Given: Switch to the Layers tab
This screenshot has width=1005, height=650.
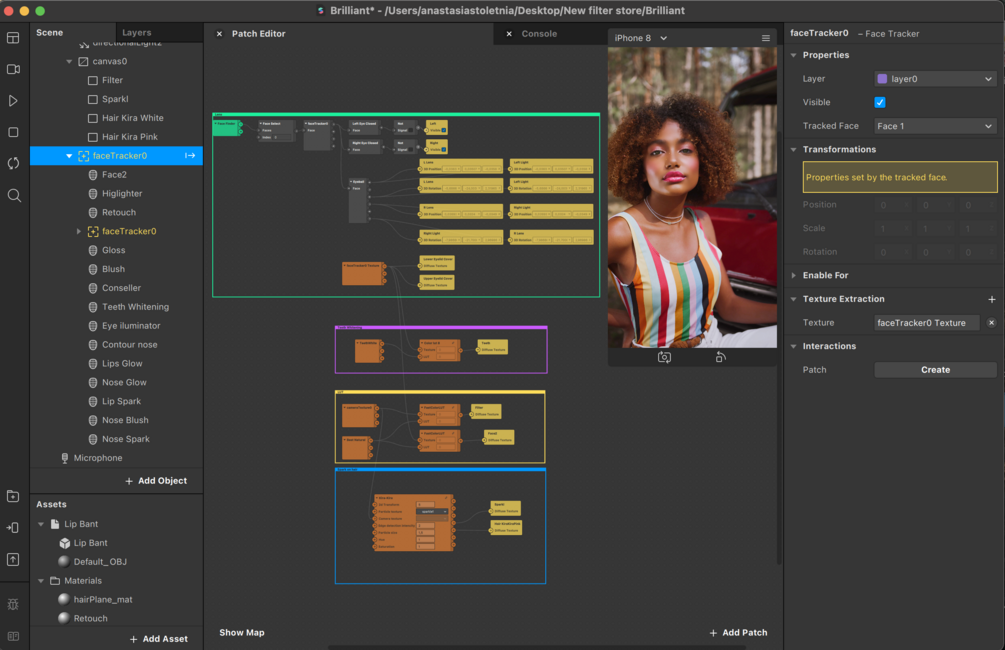Looking at the screenshot, I should point(137,33).
